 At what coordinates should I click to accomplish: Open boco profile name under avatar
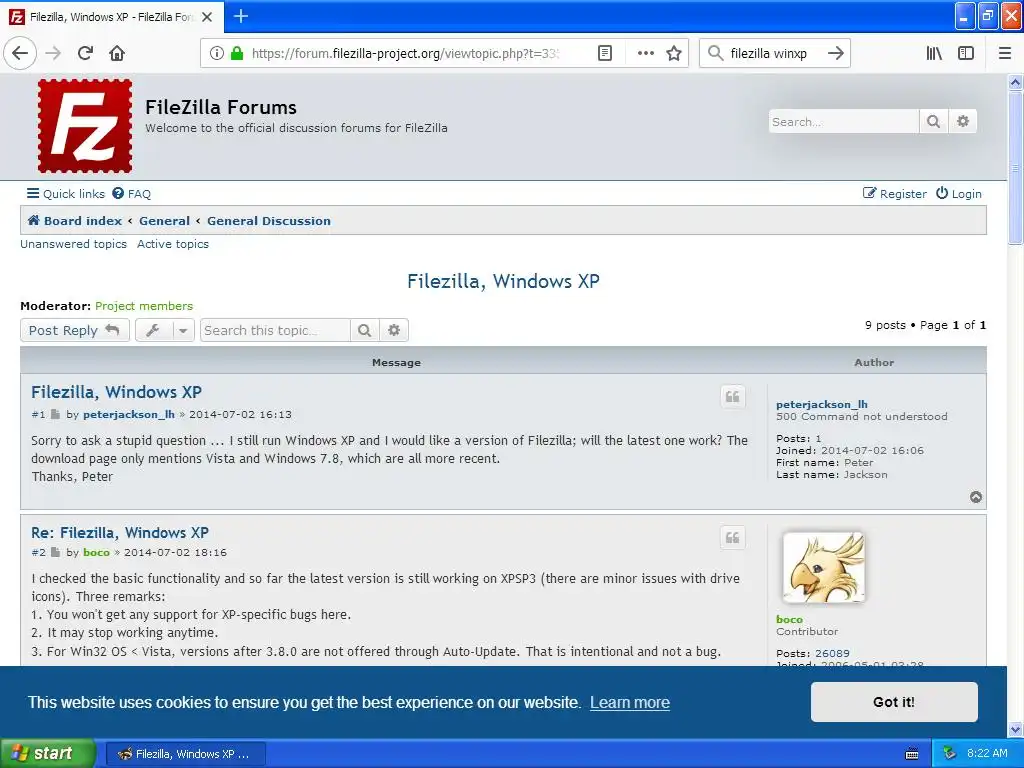tap(789, 619)
